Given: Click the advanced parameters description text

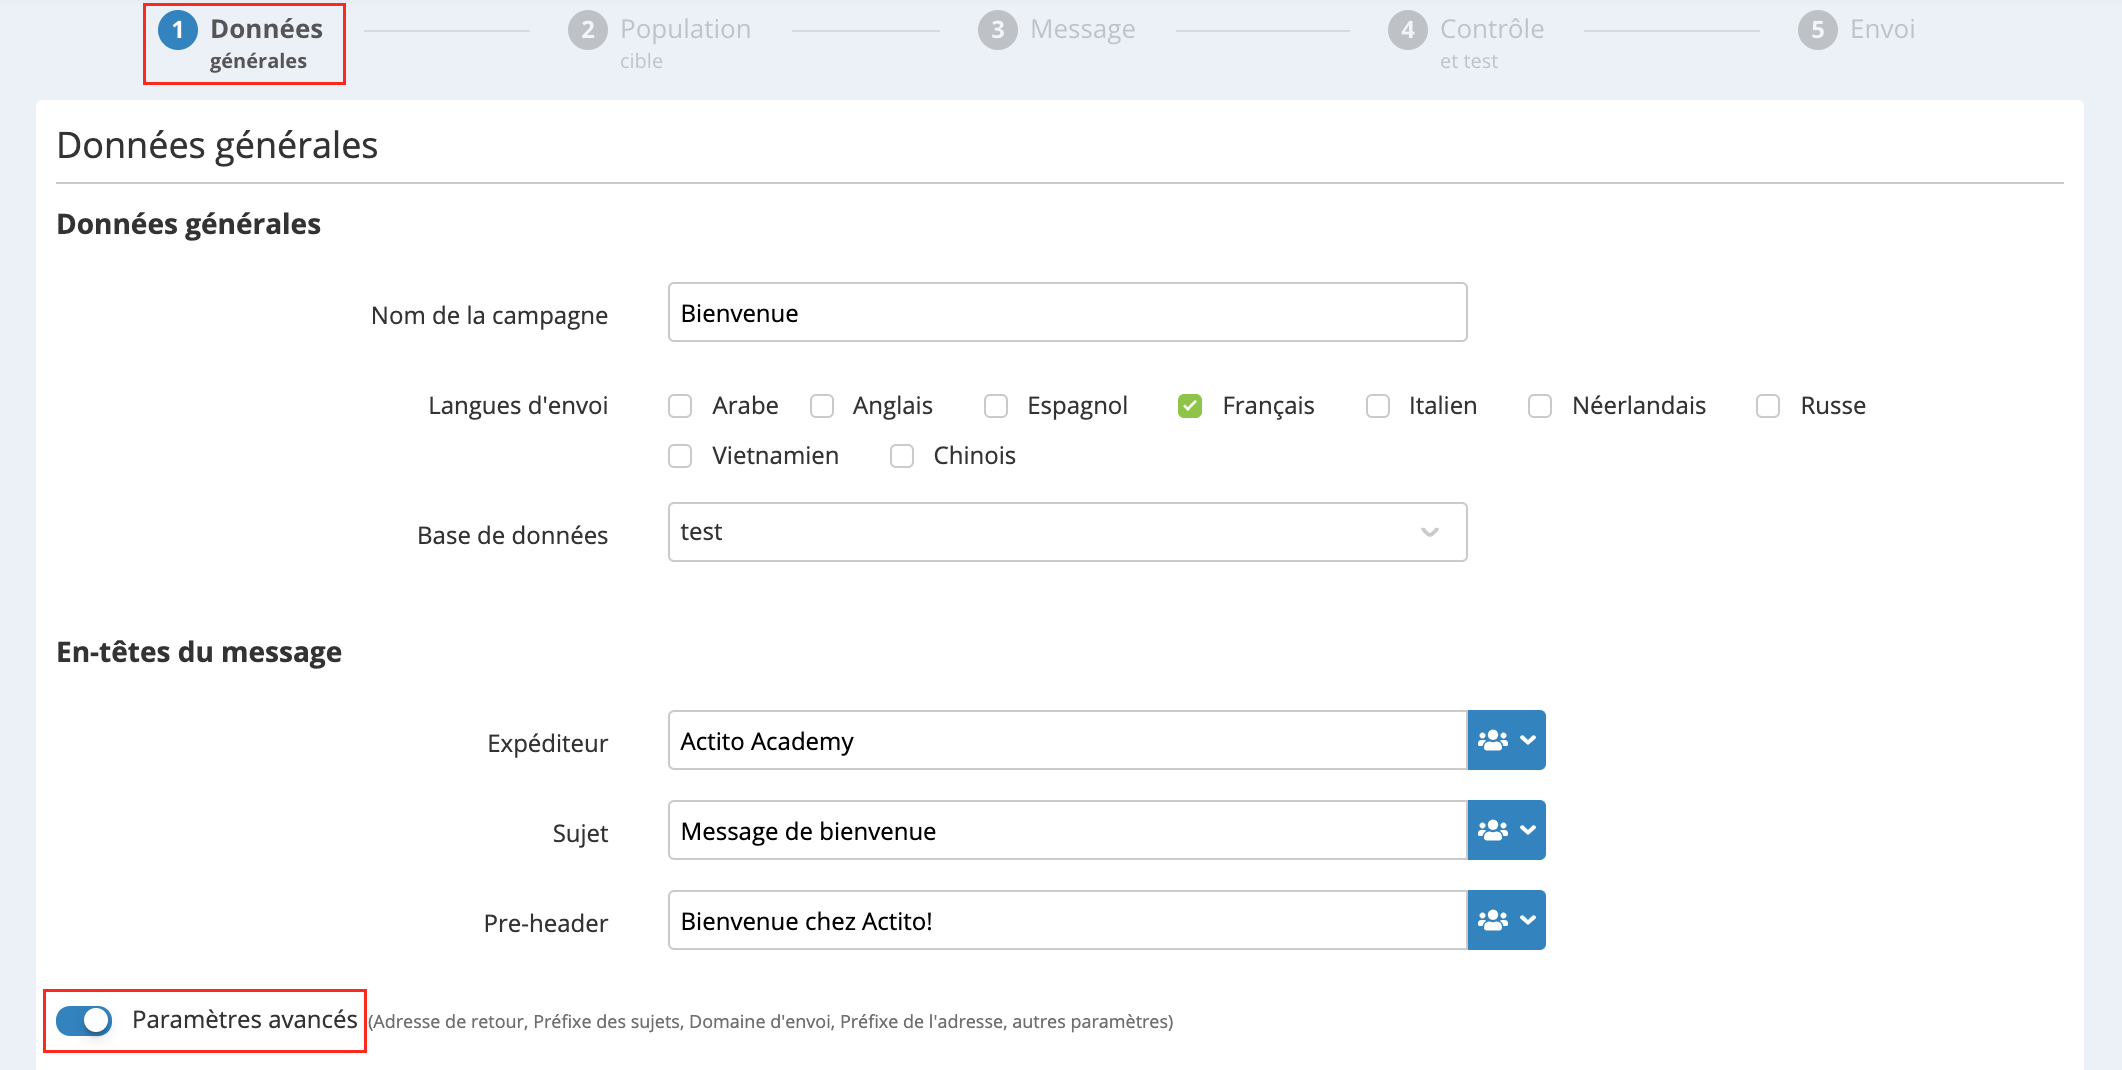Looking at the screenshot, I should pos(770,1022).
